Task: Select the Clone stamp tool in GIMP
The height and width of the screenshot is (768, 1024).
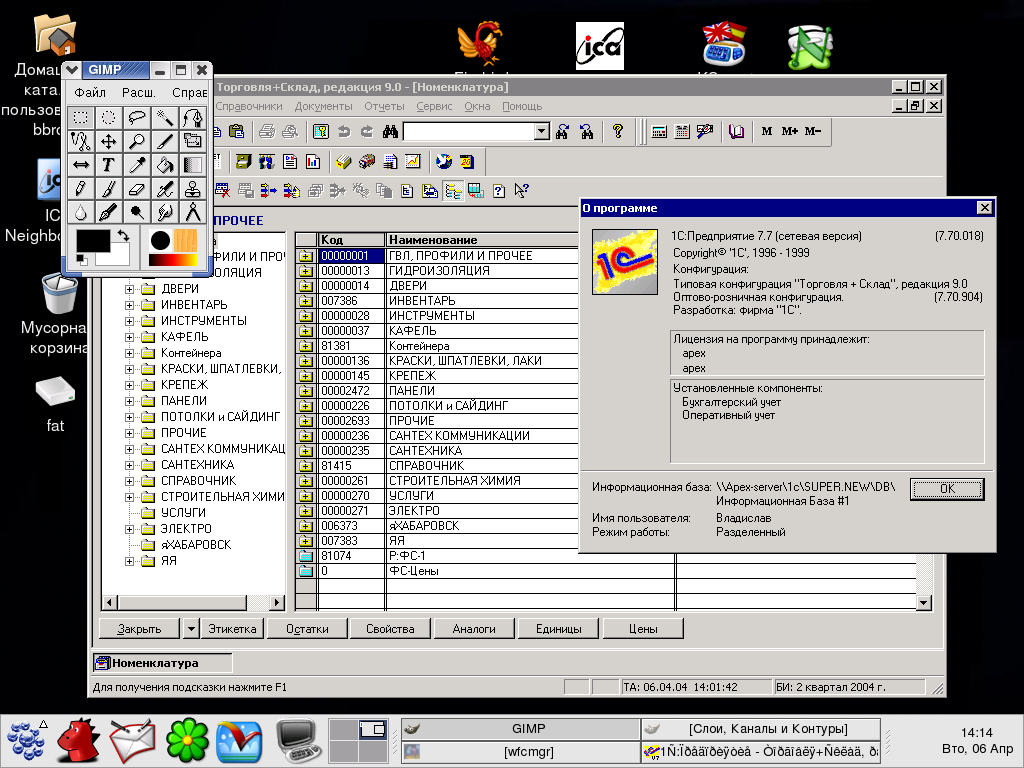Action: [x=193, y=189]
